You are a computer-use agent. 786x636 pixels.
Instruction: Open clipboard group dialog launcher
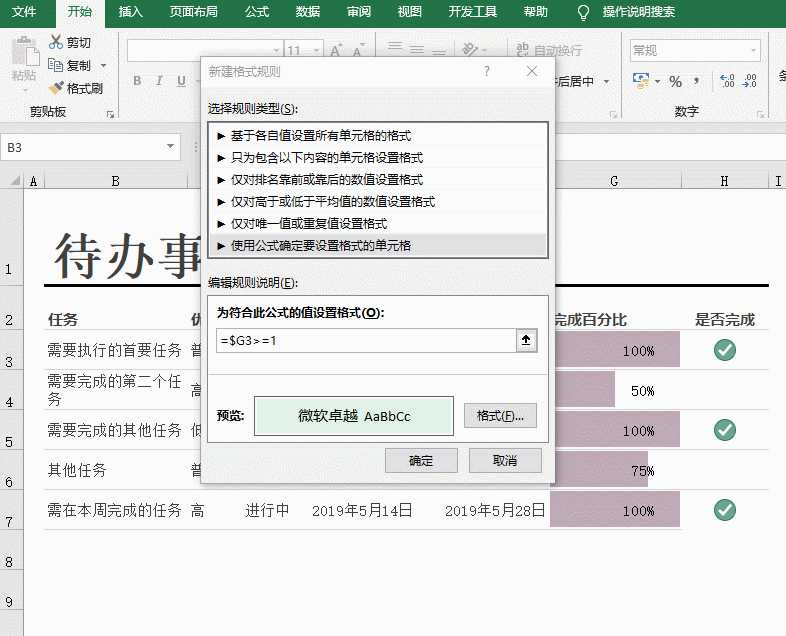pyautogui.click(x=110, y=114)
